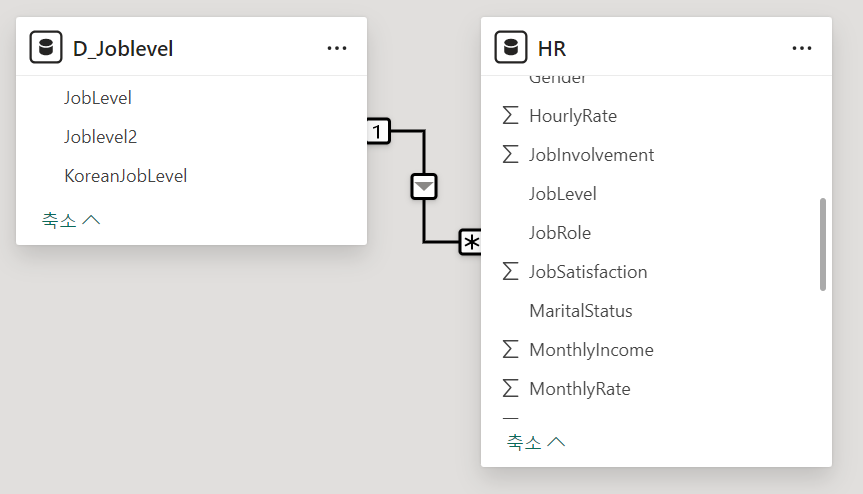Viewport: 863px width, 494px height.
Task: Select the JobRole field
Action: tap(560, 233)
